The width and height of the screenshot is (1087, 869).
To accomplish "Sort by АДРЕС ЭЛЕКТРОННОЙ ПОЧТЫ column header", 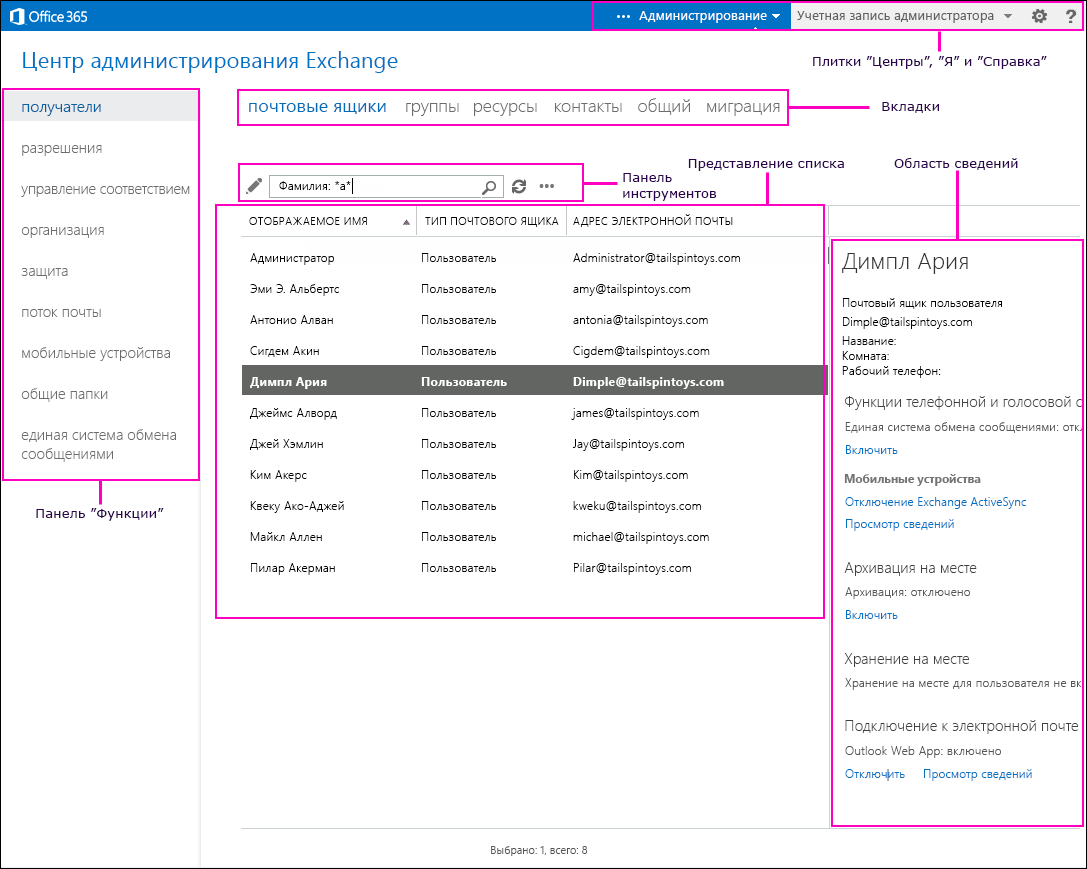I will click(652, 221).
